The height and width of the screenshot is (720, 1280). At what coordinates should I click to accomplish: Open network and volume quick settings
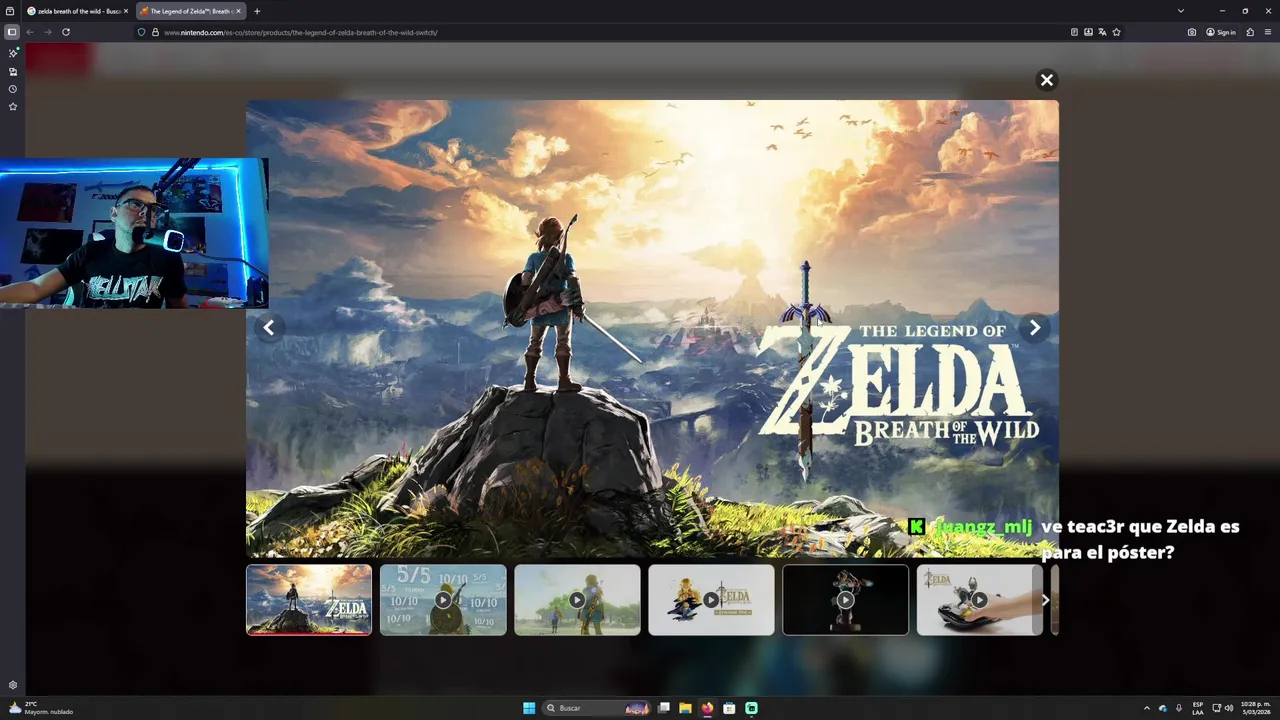pos(1222,708)
